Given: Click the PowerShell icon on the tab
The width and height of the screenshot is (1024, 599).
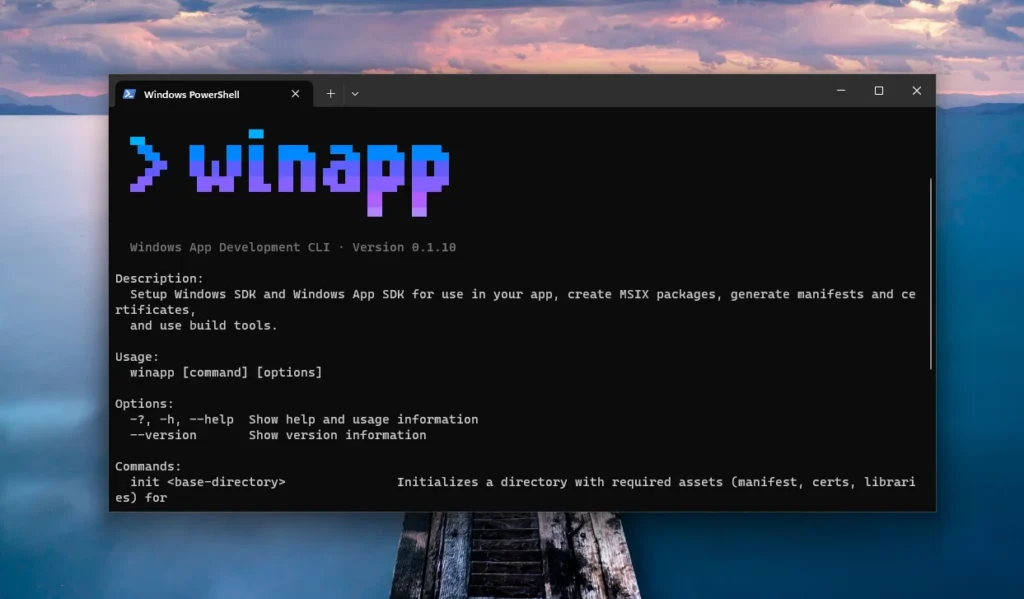Looking at the screenshot, I should coord(131,93).
